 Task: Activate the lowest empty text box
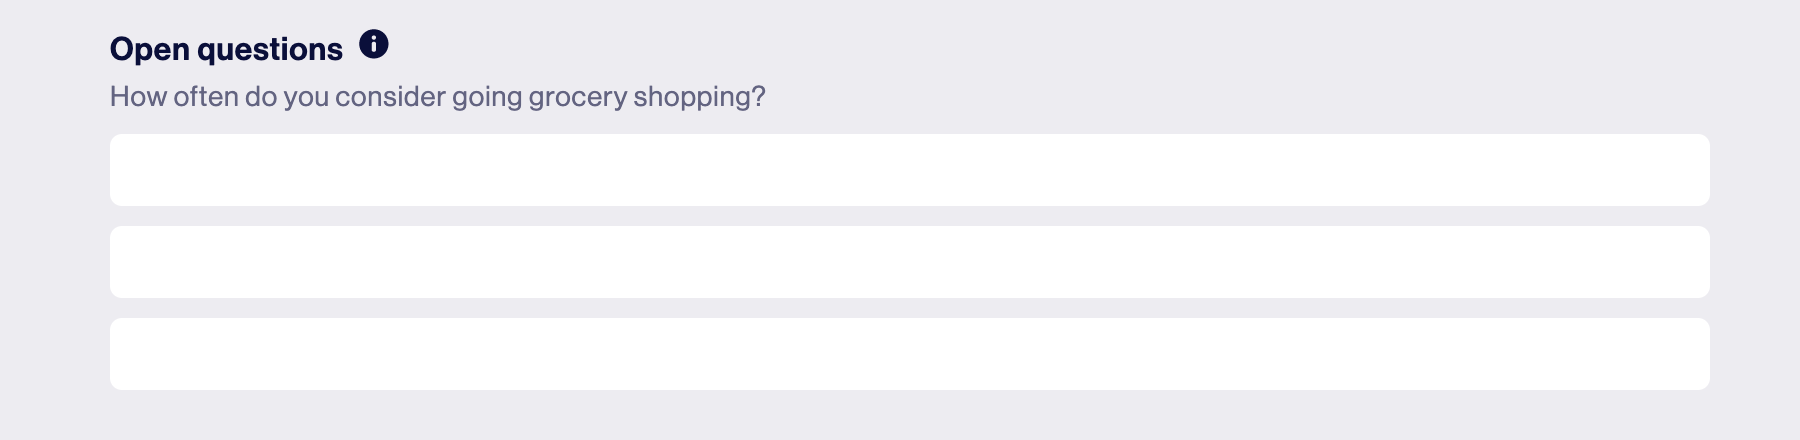coord(909,354)
